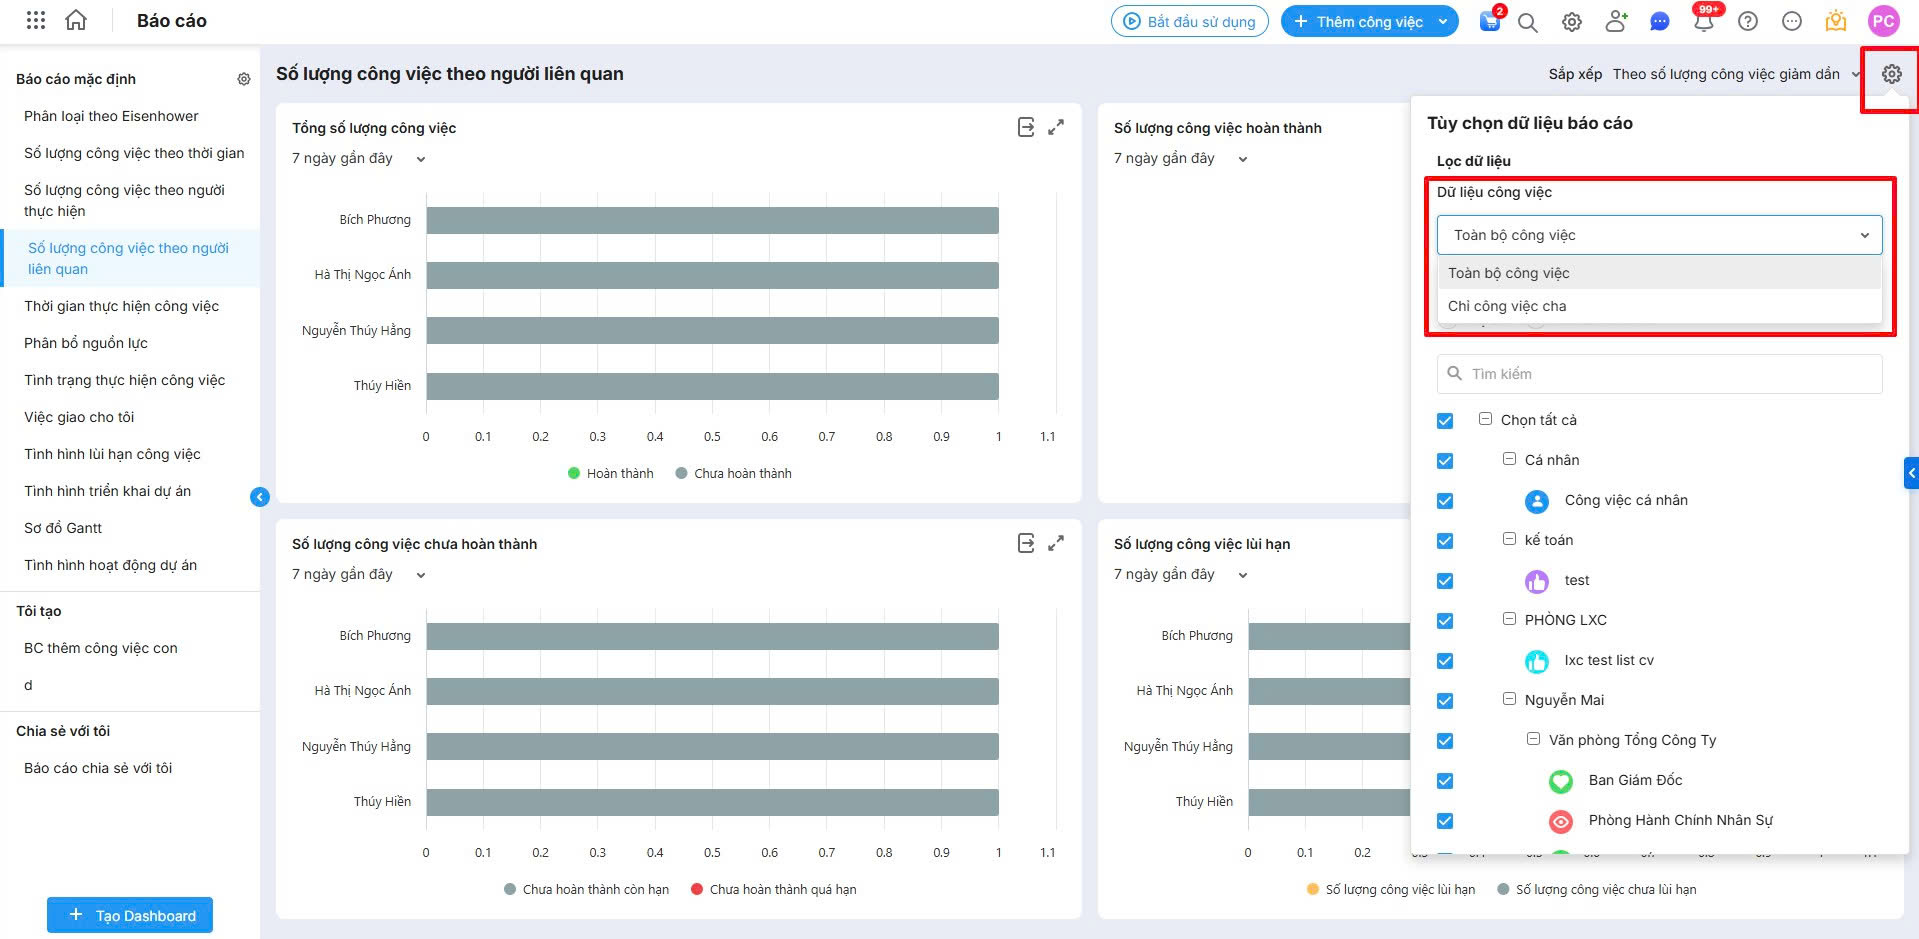Open the Toàn bộ công việc combo box
This screenshot has width=1919, height=939.
coord(1659,235)
